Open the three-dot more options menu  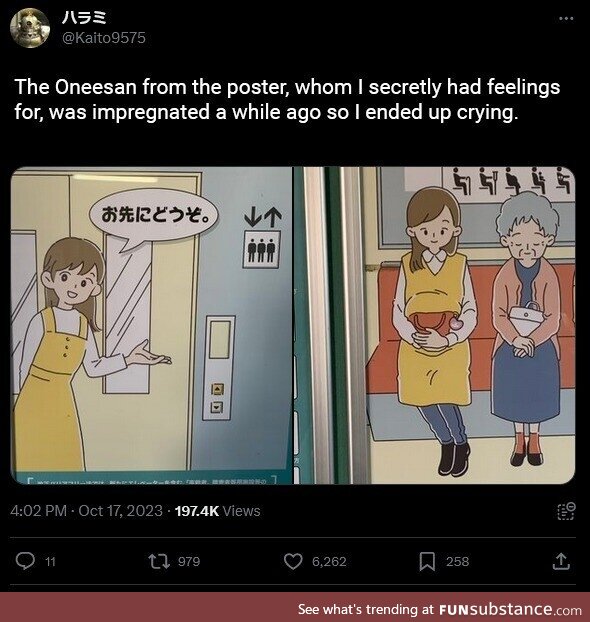tap(566, 19)
